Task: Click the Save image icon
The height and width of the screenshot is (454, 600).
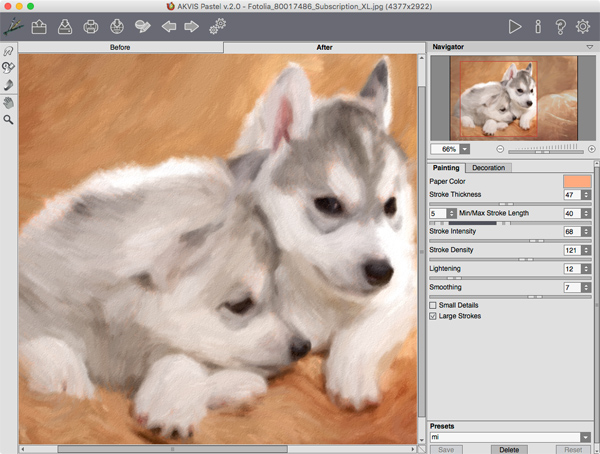Action: [65, 26]
